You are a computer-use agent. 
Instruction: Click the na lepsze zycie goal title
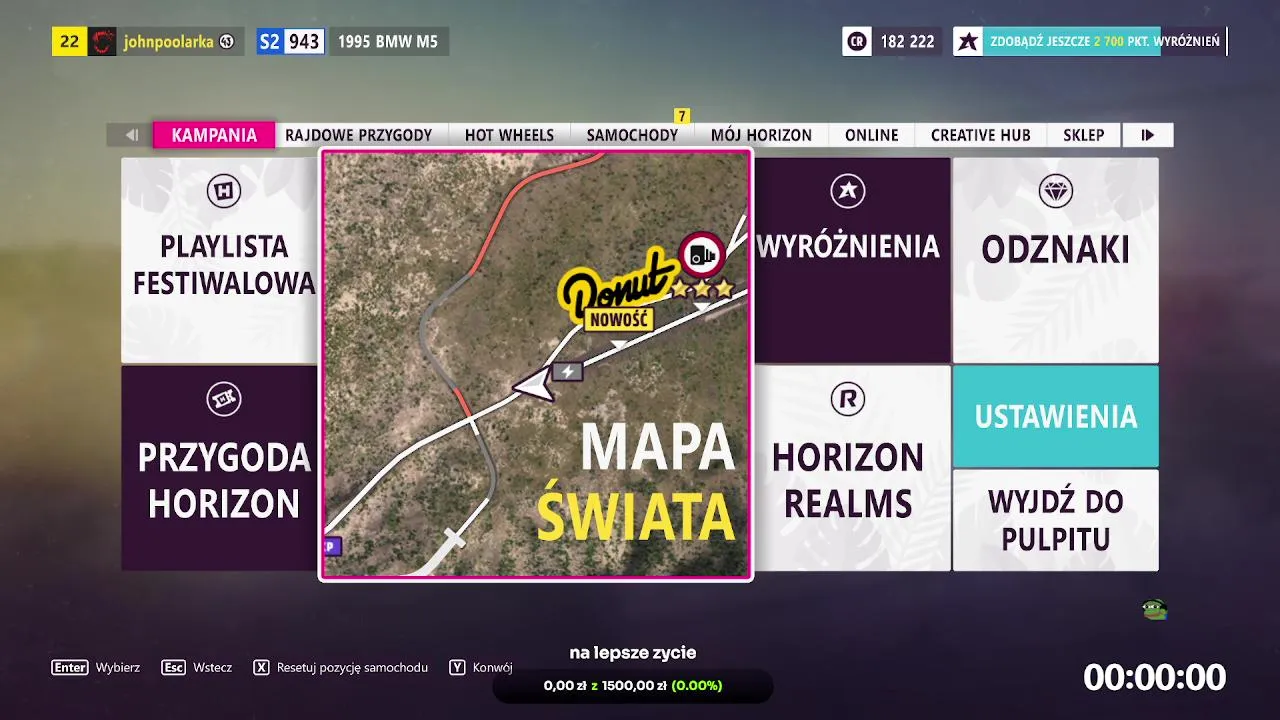click(633, 653)
